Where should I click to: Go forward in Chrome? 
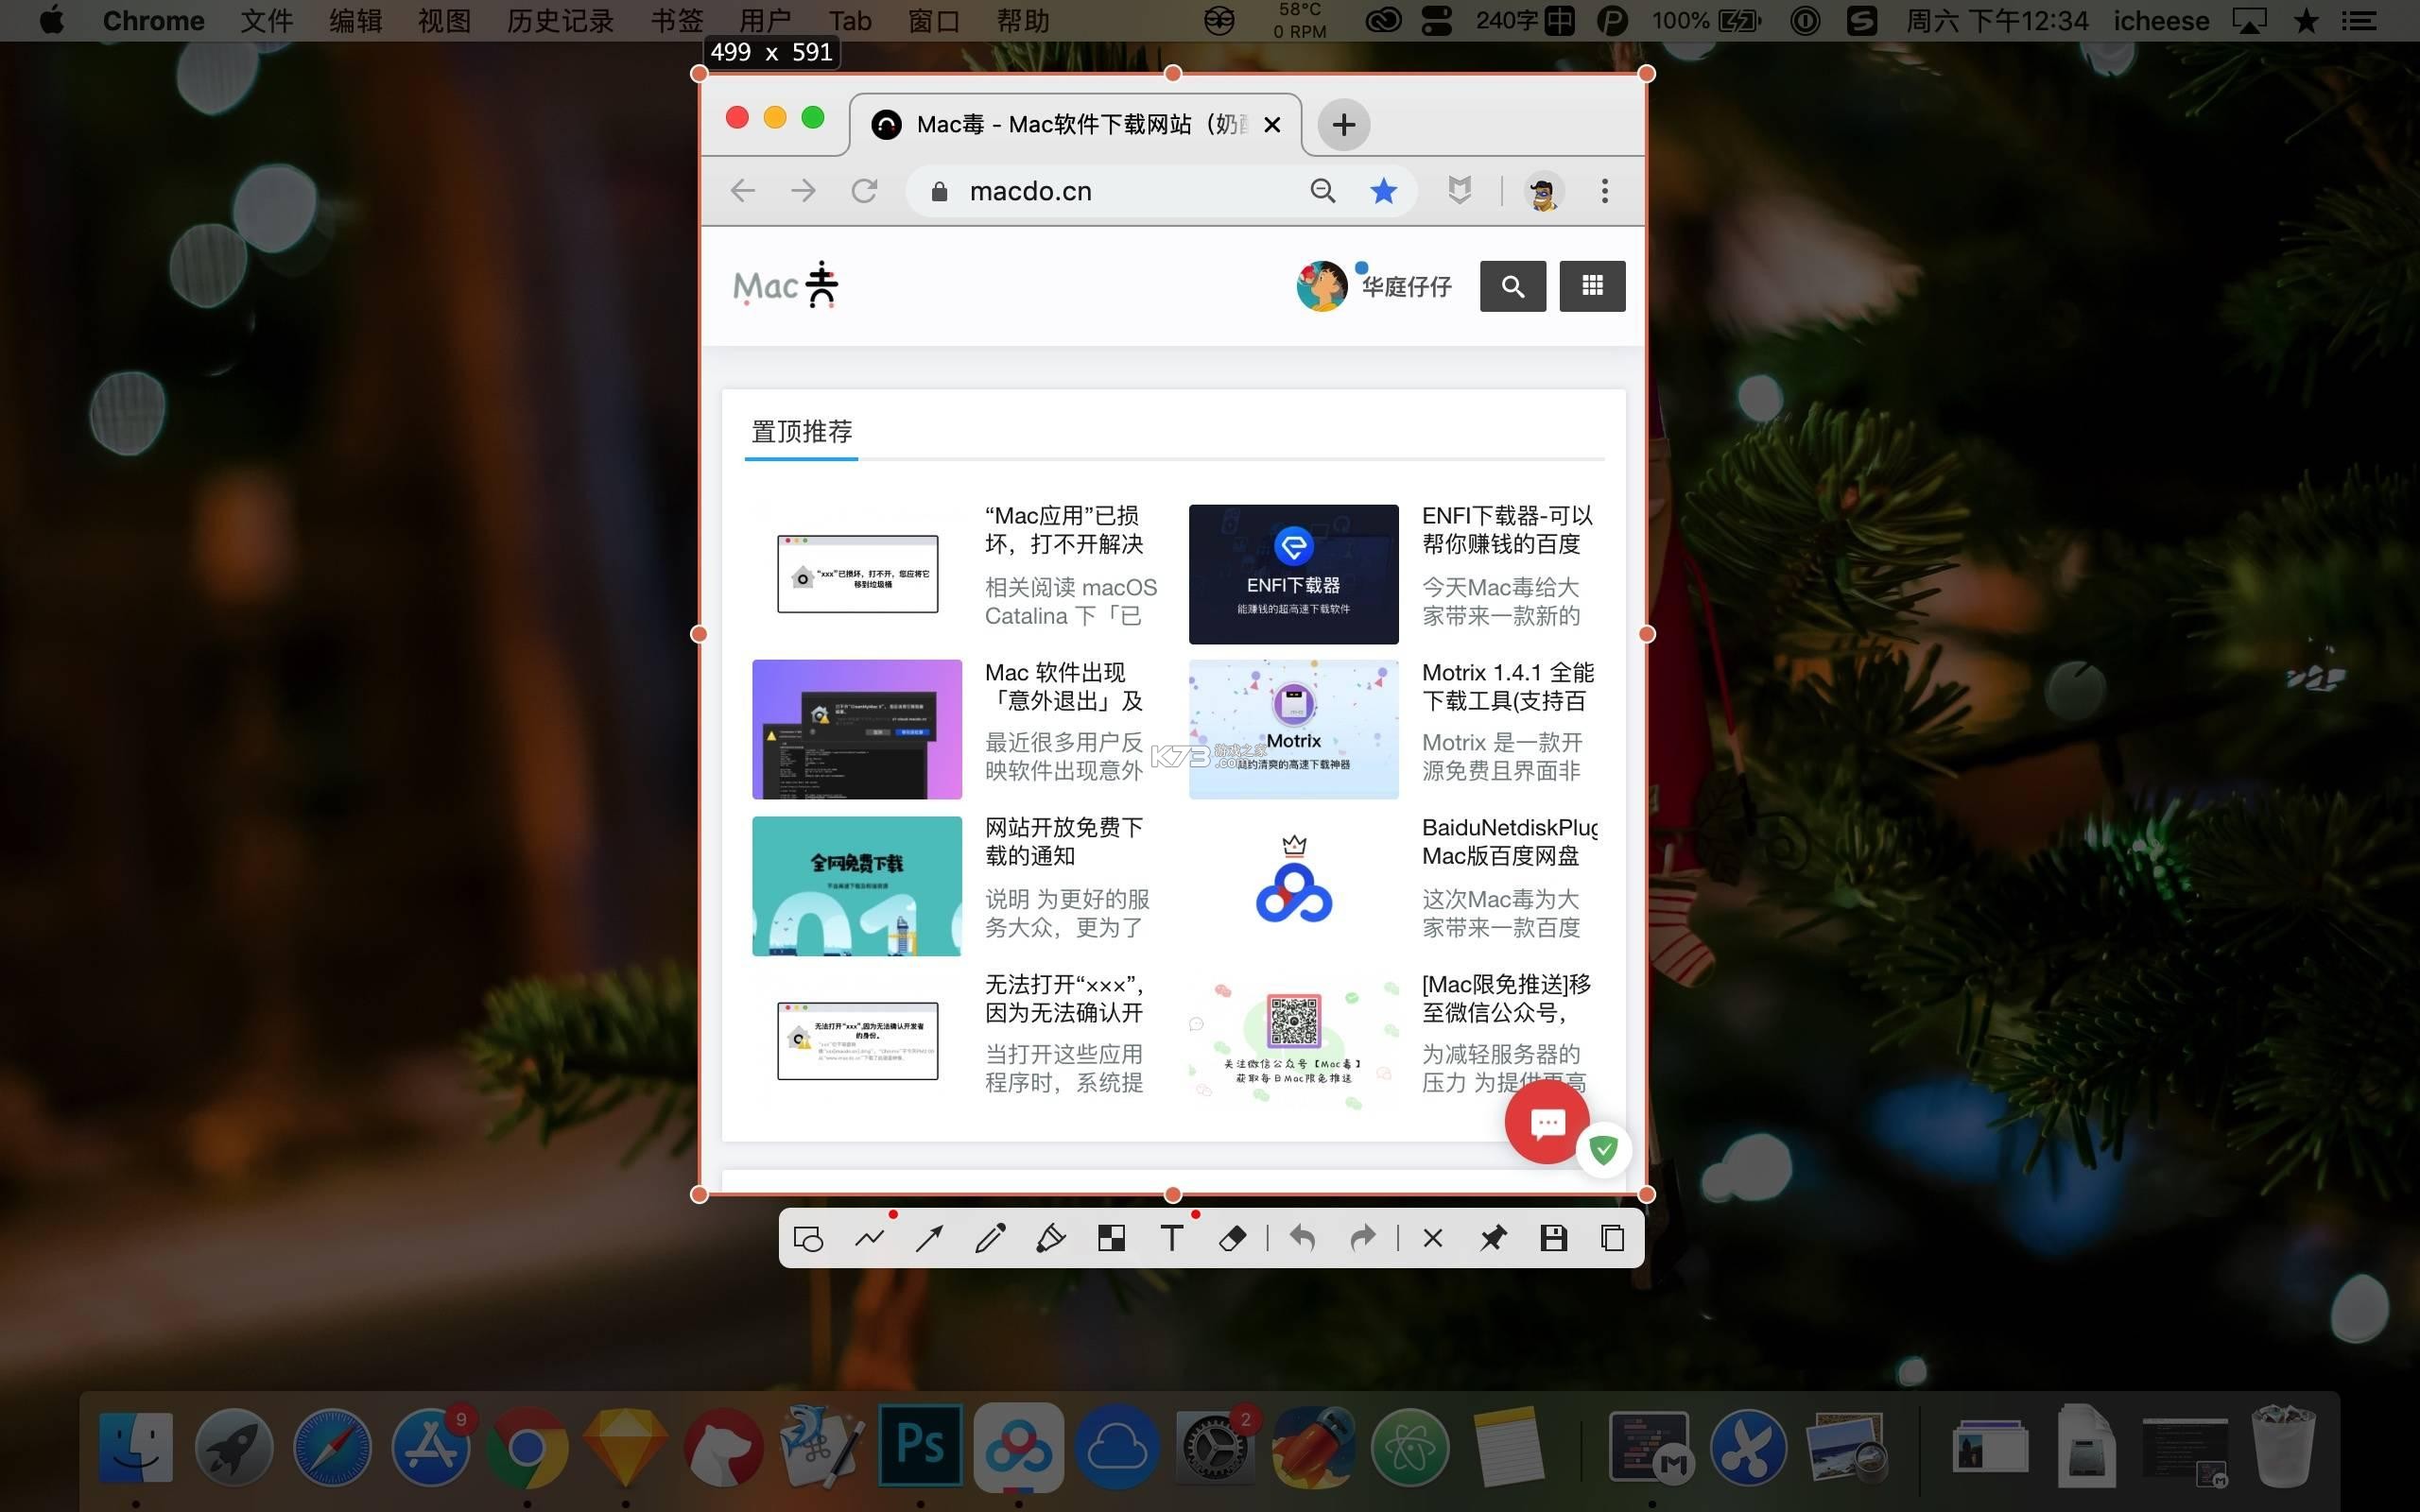803,190
